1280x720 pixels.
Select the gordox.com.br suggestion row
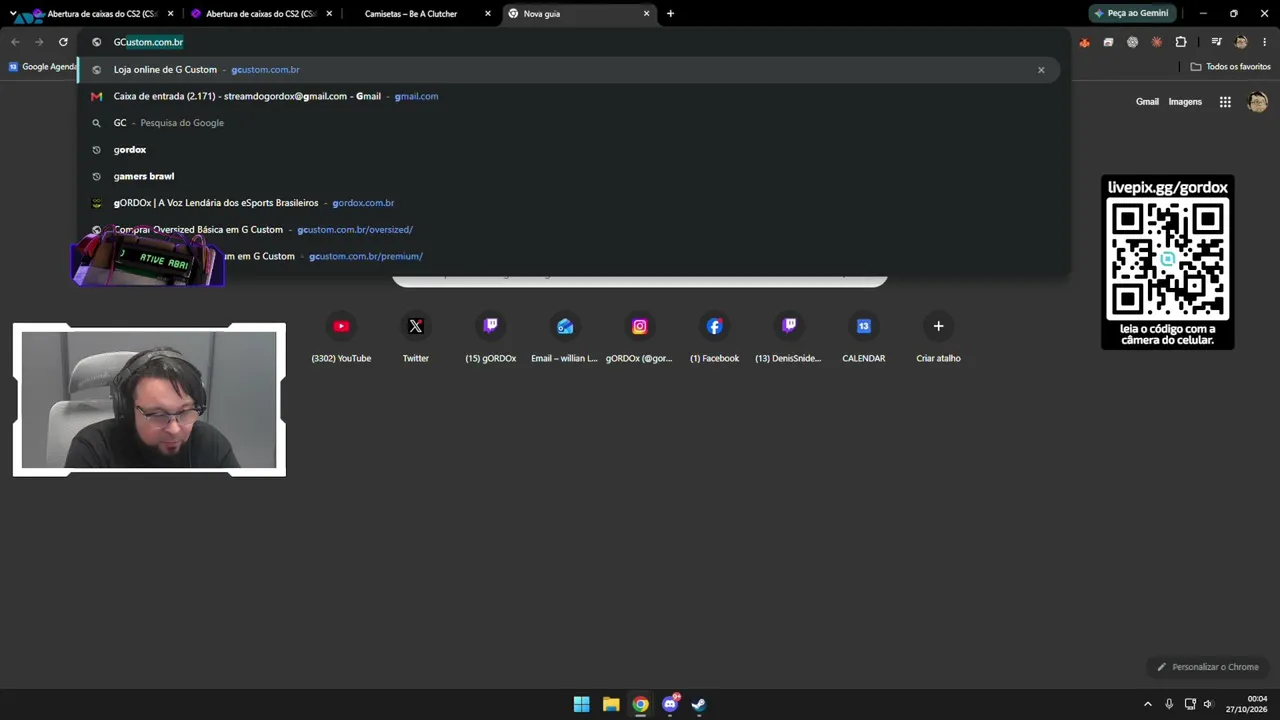568,203
